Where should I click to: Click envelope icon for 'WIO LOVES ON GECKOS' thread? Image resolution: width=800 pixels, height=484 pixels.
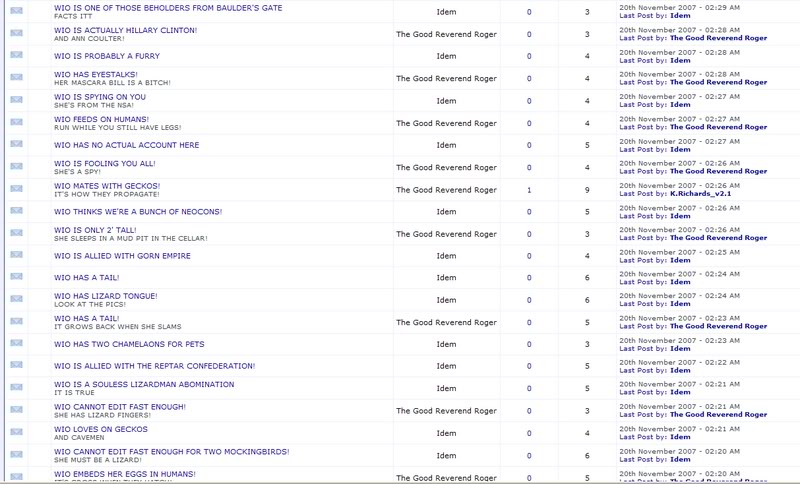coord(16,432)
